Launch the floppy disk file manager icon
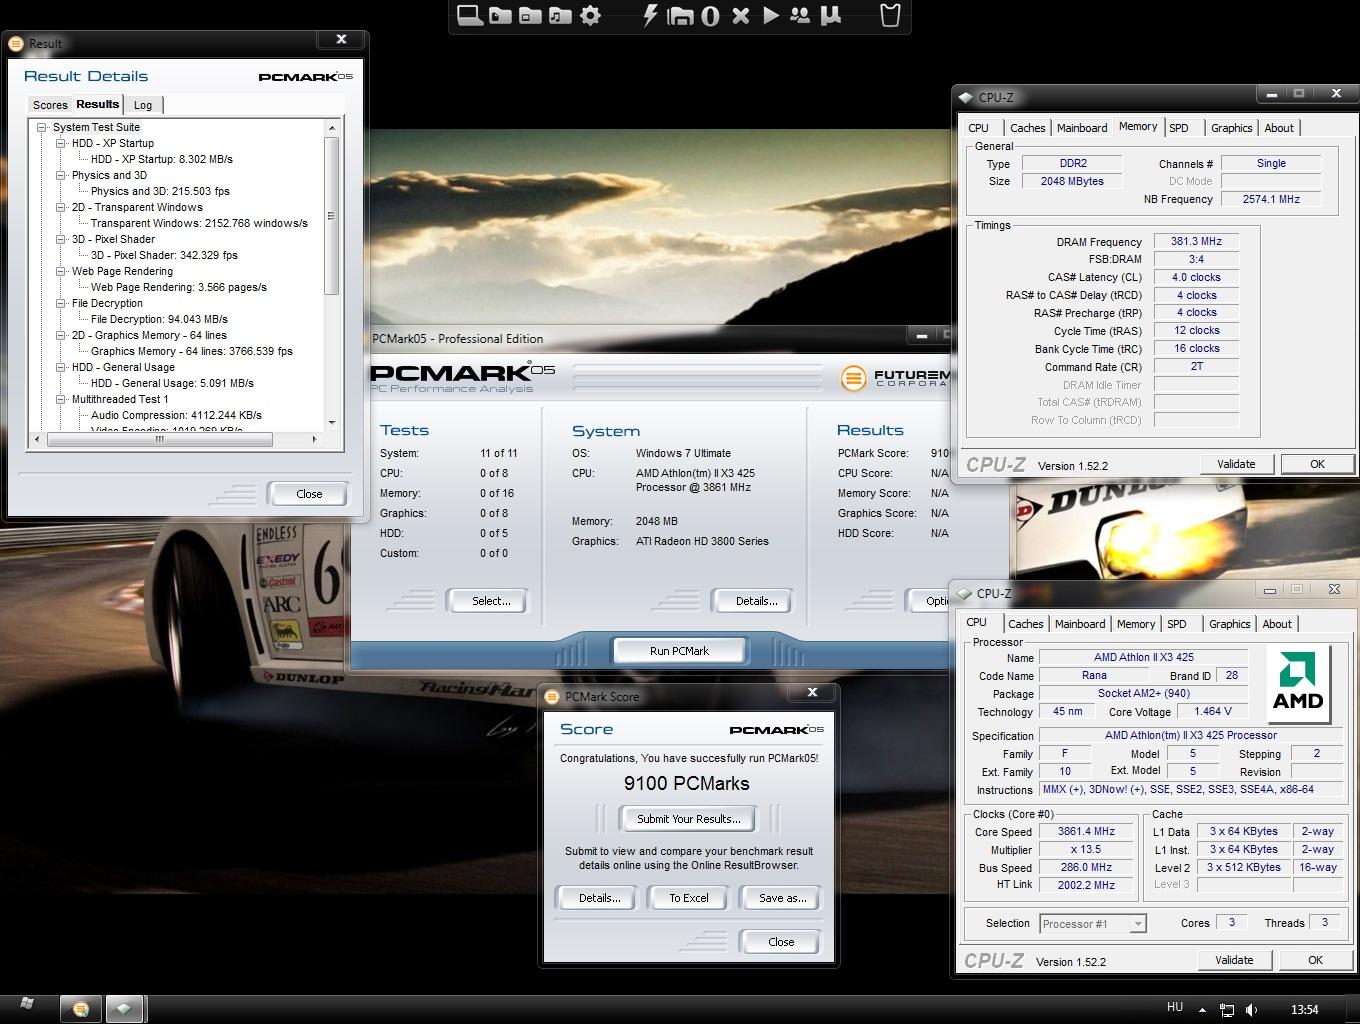The image size is (1360, 1024). [680, 16]
